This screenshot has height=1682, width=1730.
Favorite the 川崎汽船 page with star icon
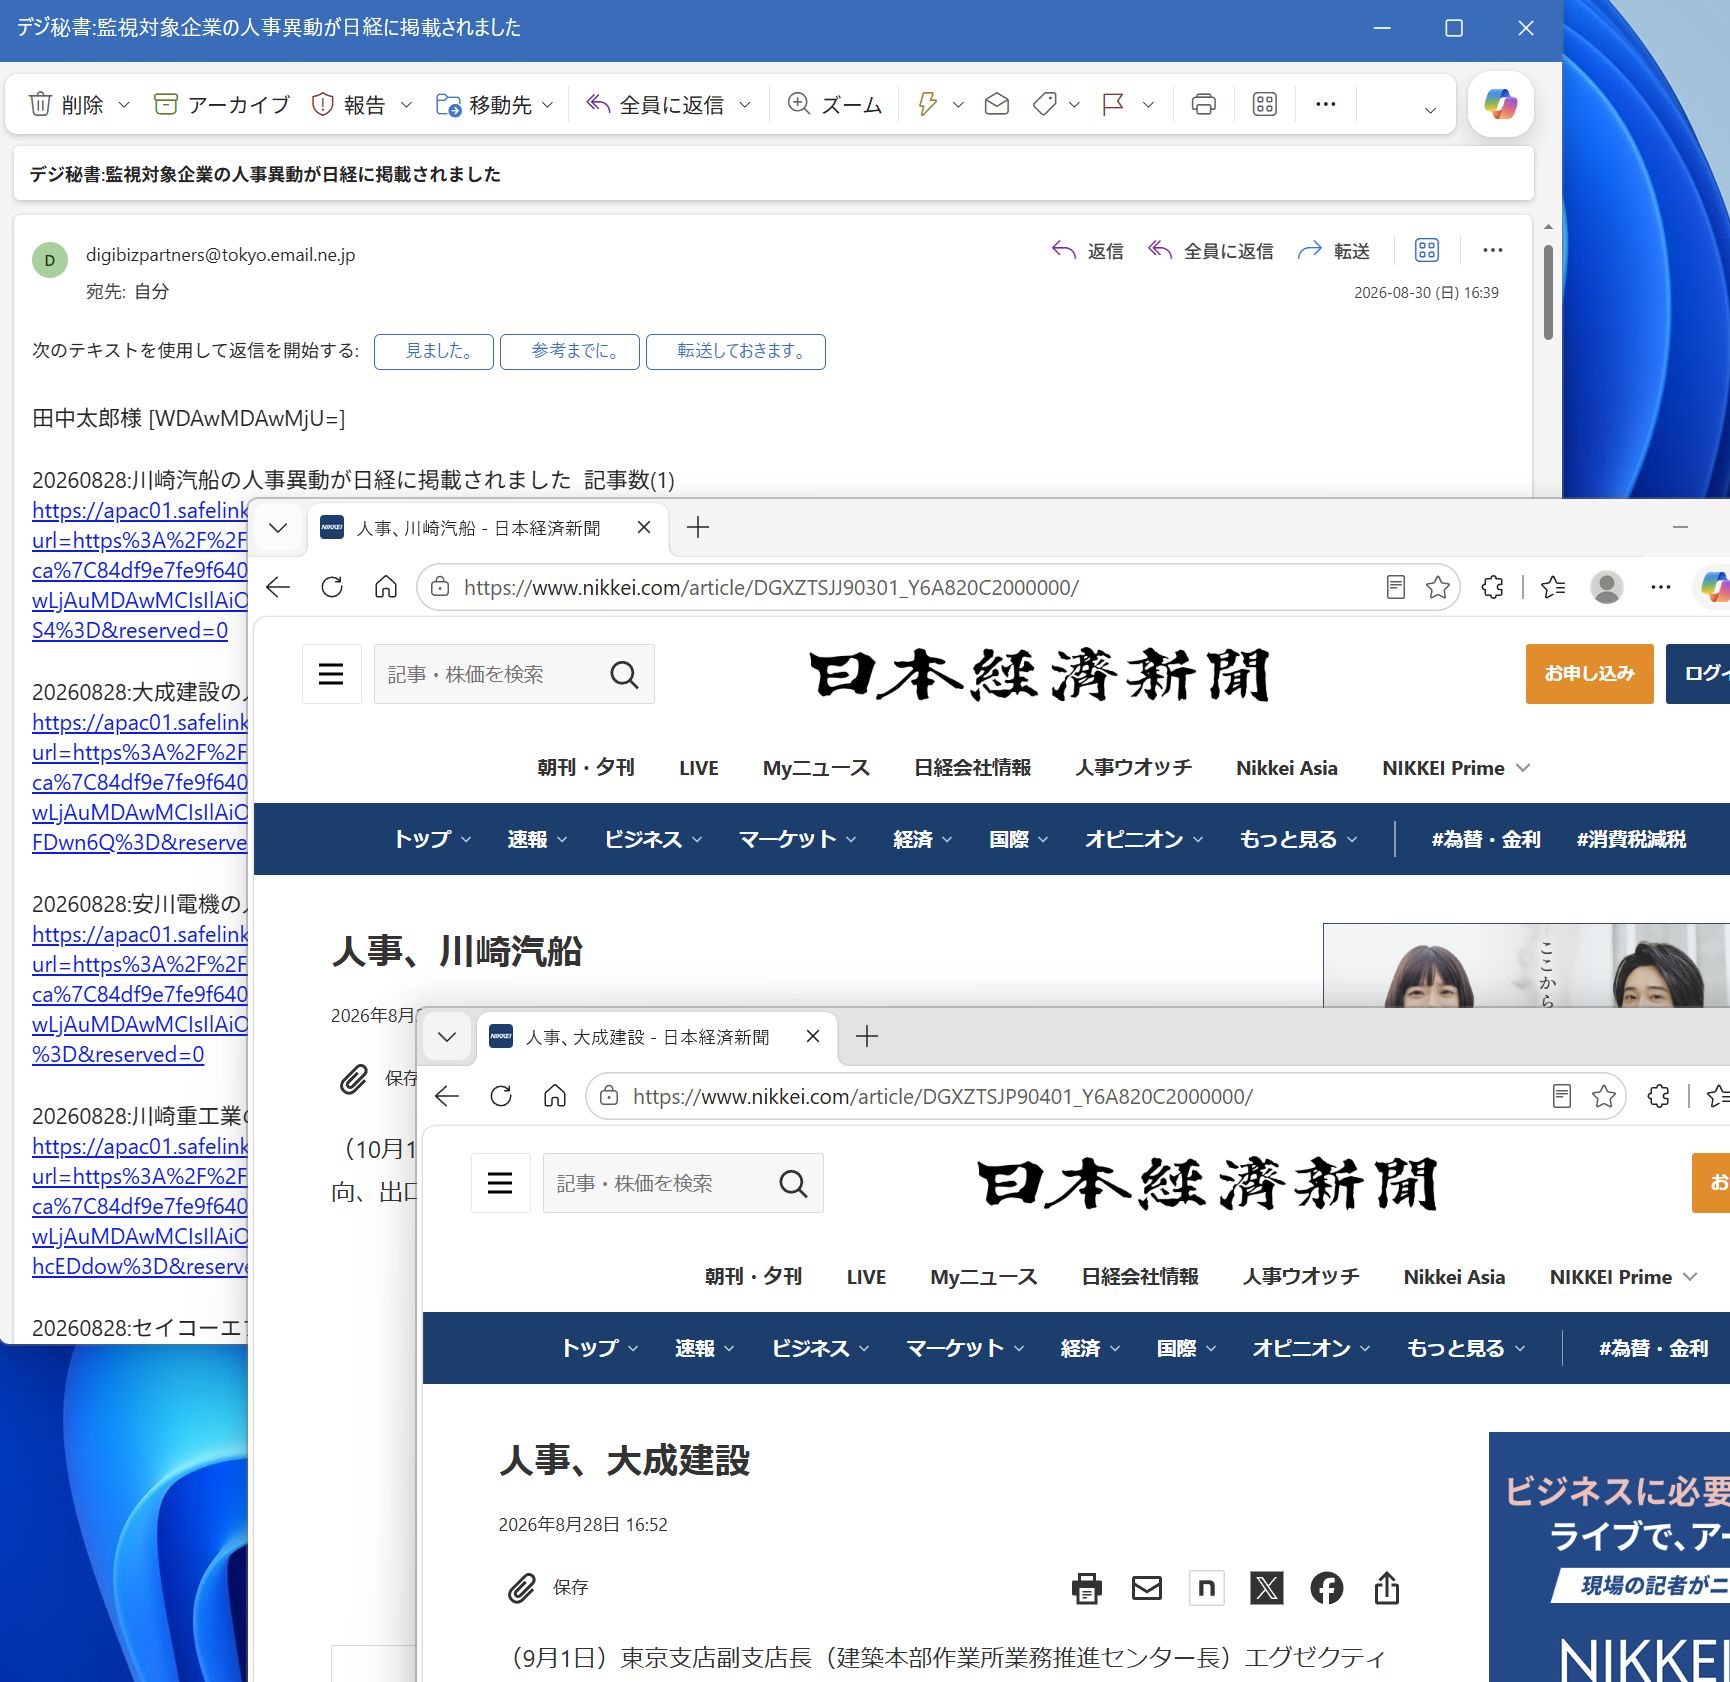tap(1438, 587)
